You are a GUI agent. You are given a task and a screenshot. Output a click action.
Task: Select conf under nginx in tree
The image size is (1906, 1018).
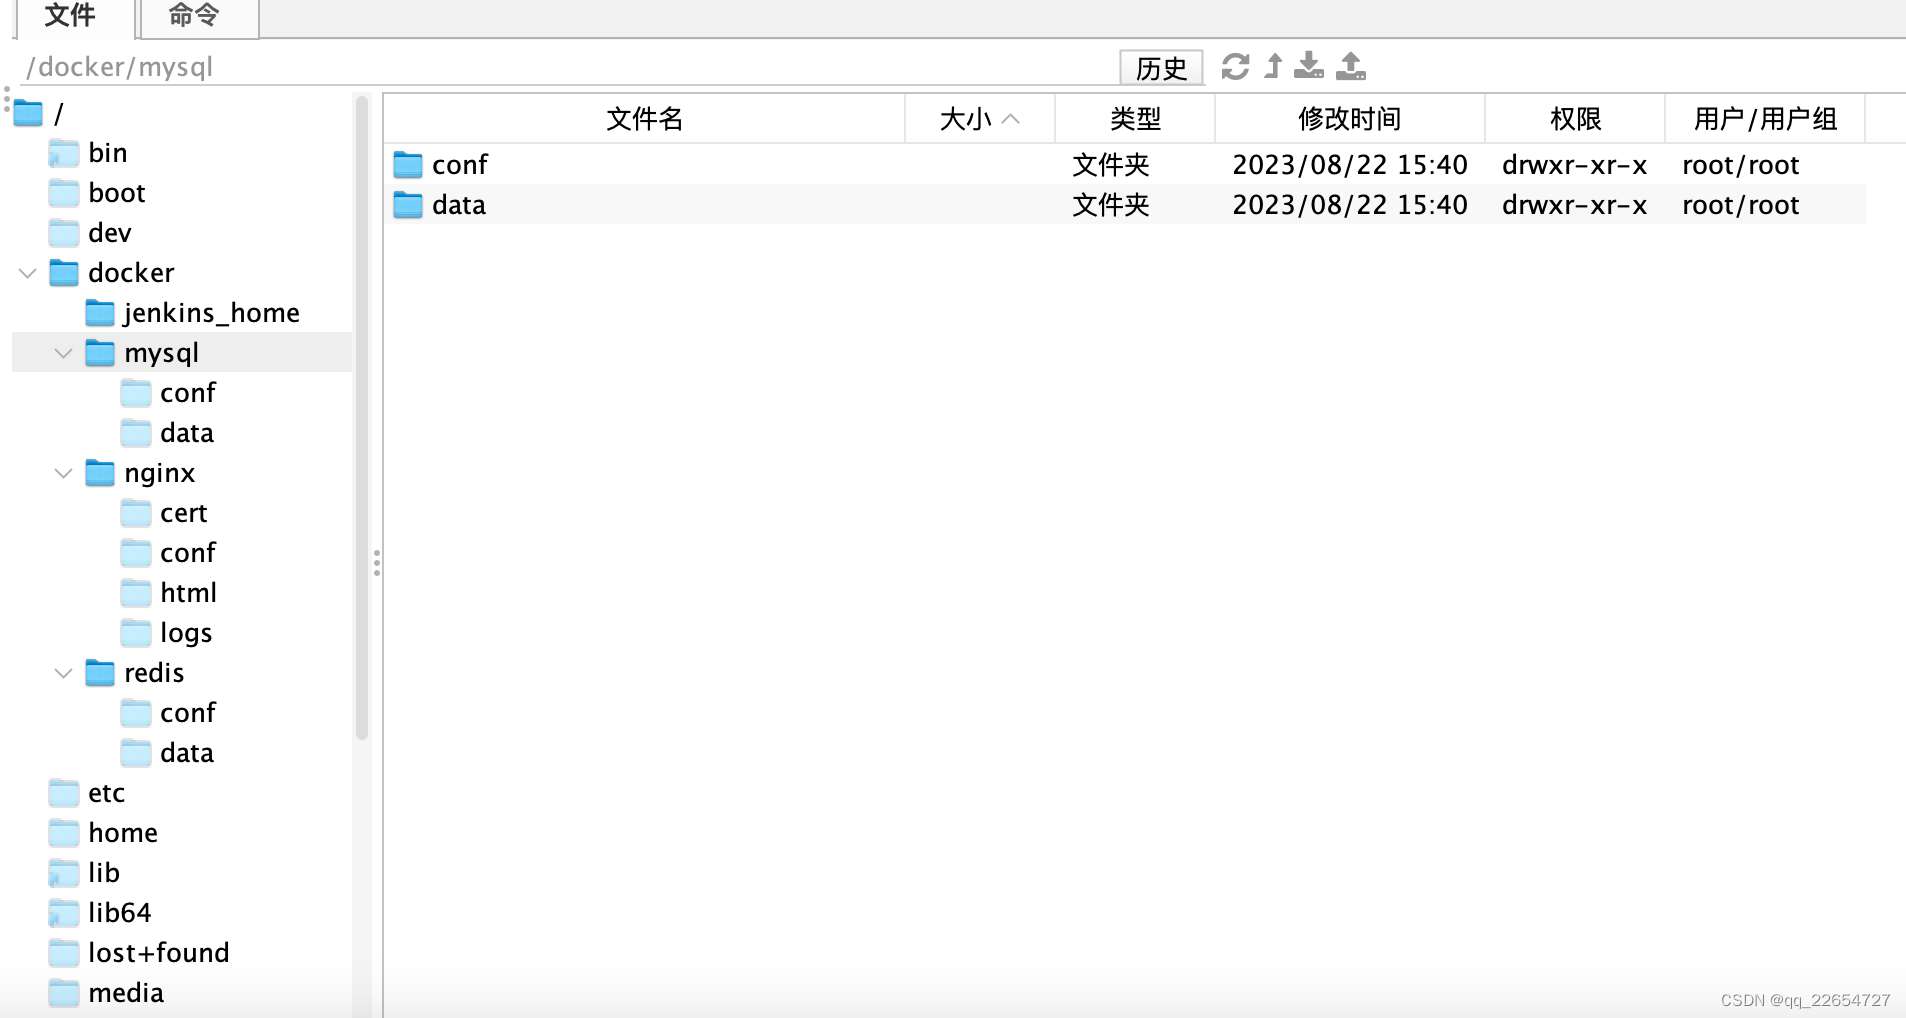coord(187,553)
